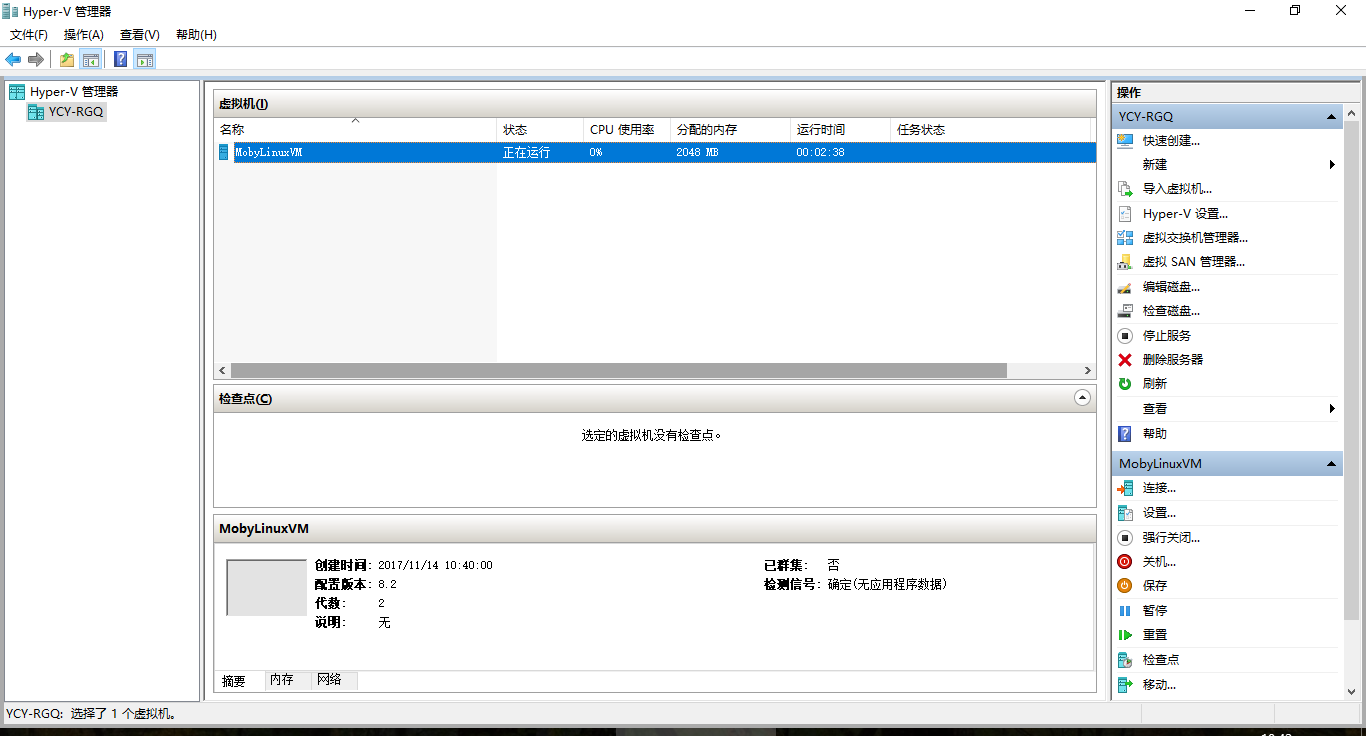Click the gray Forward arrow in toolbar

coord(36,59)
